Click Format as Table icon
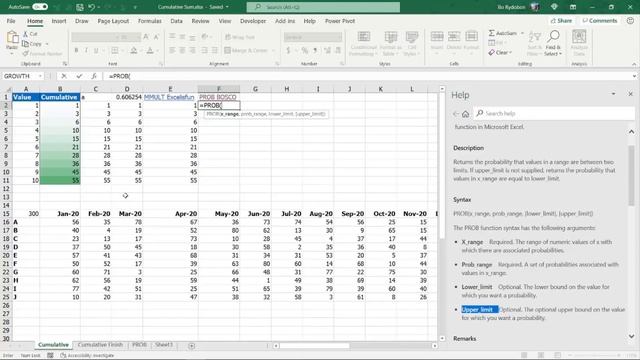 click(391, 38)
